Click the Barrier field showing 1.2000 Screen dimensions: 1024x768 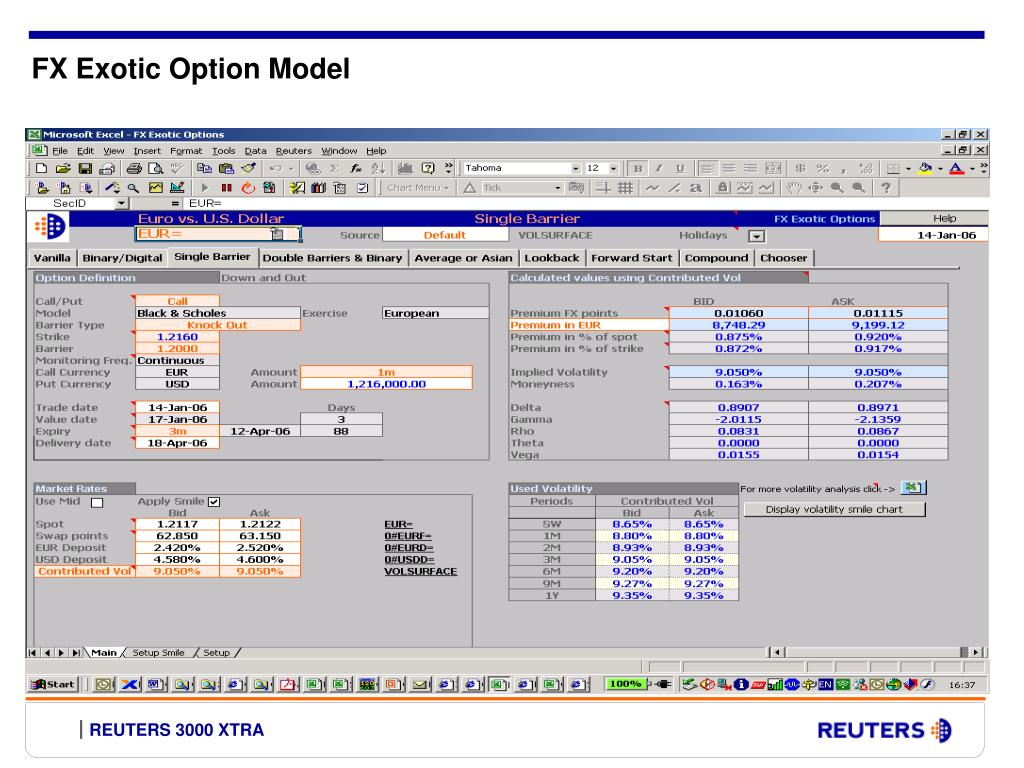pos(177,349)
